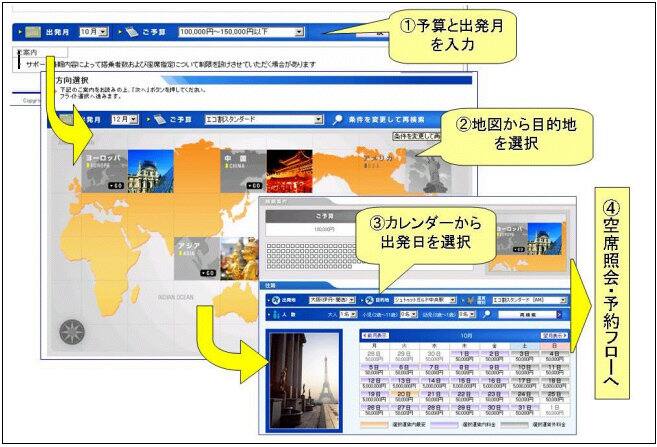Click the compass icon on the world map
The width and height of the screenshot is (657, 447).
point(73,330)
